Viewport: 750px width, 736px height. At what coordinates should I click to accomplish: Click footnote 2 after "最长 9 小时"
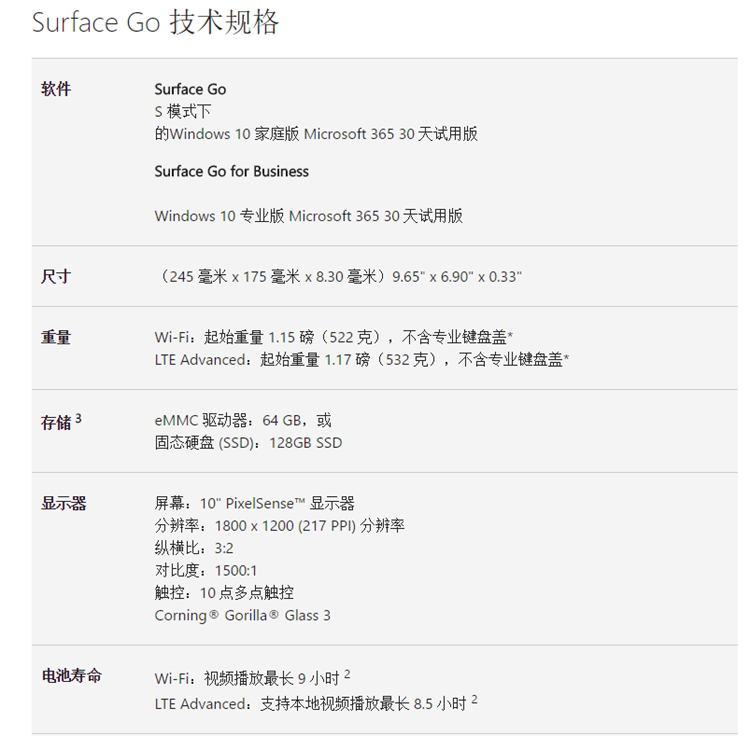(346, 674)
